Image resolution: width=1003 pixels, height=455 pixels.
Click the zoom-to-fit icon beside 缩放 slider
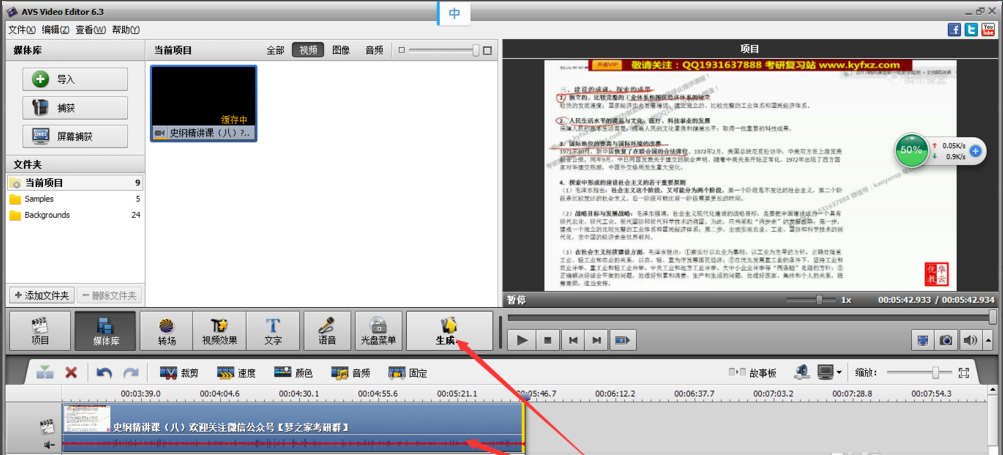pos(964,372)
